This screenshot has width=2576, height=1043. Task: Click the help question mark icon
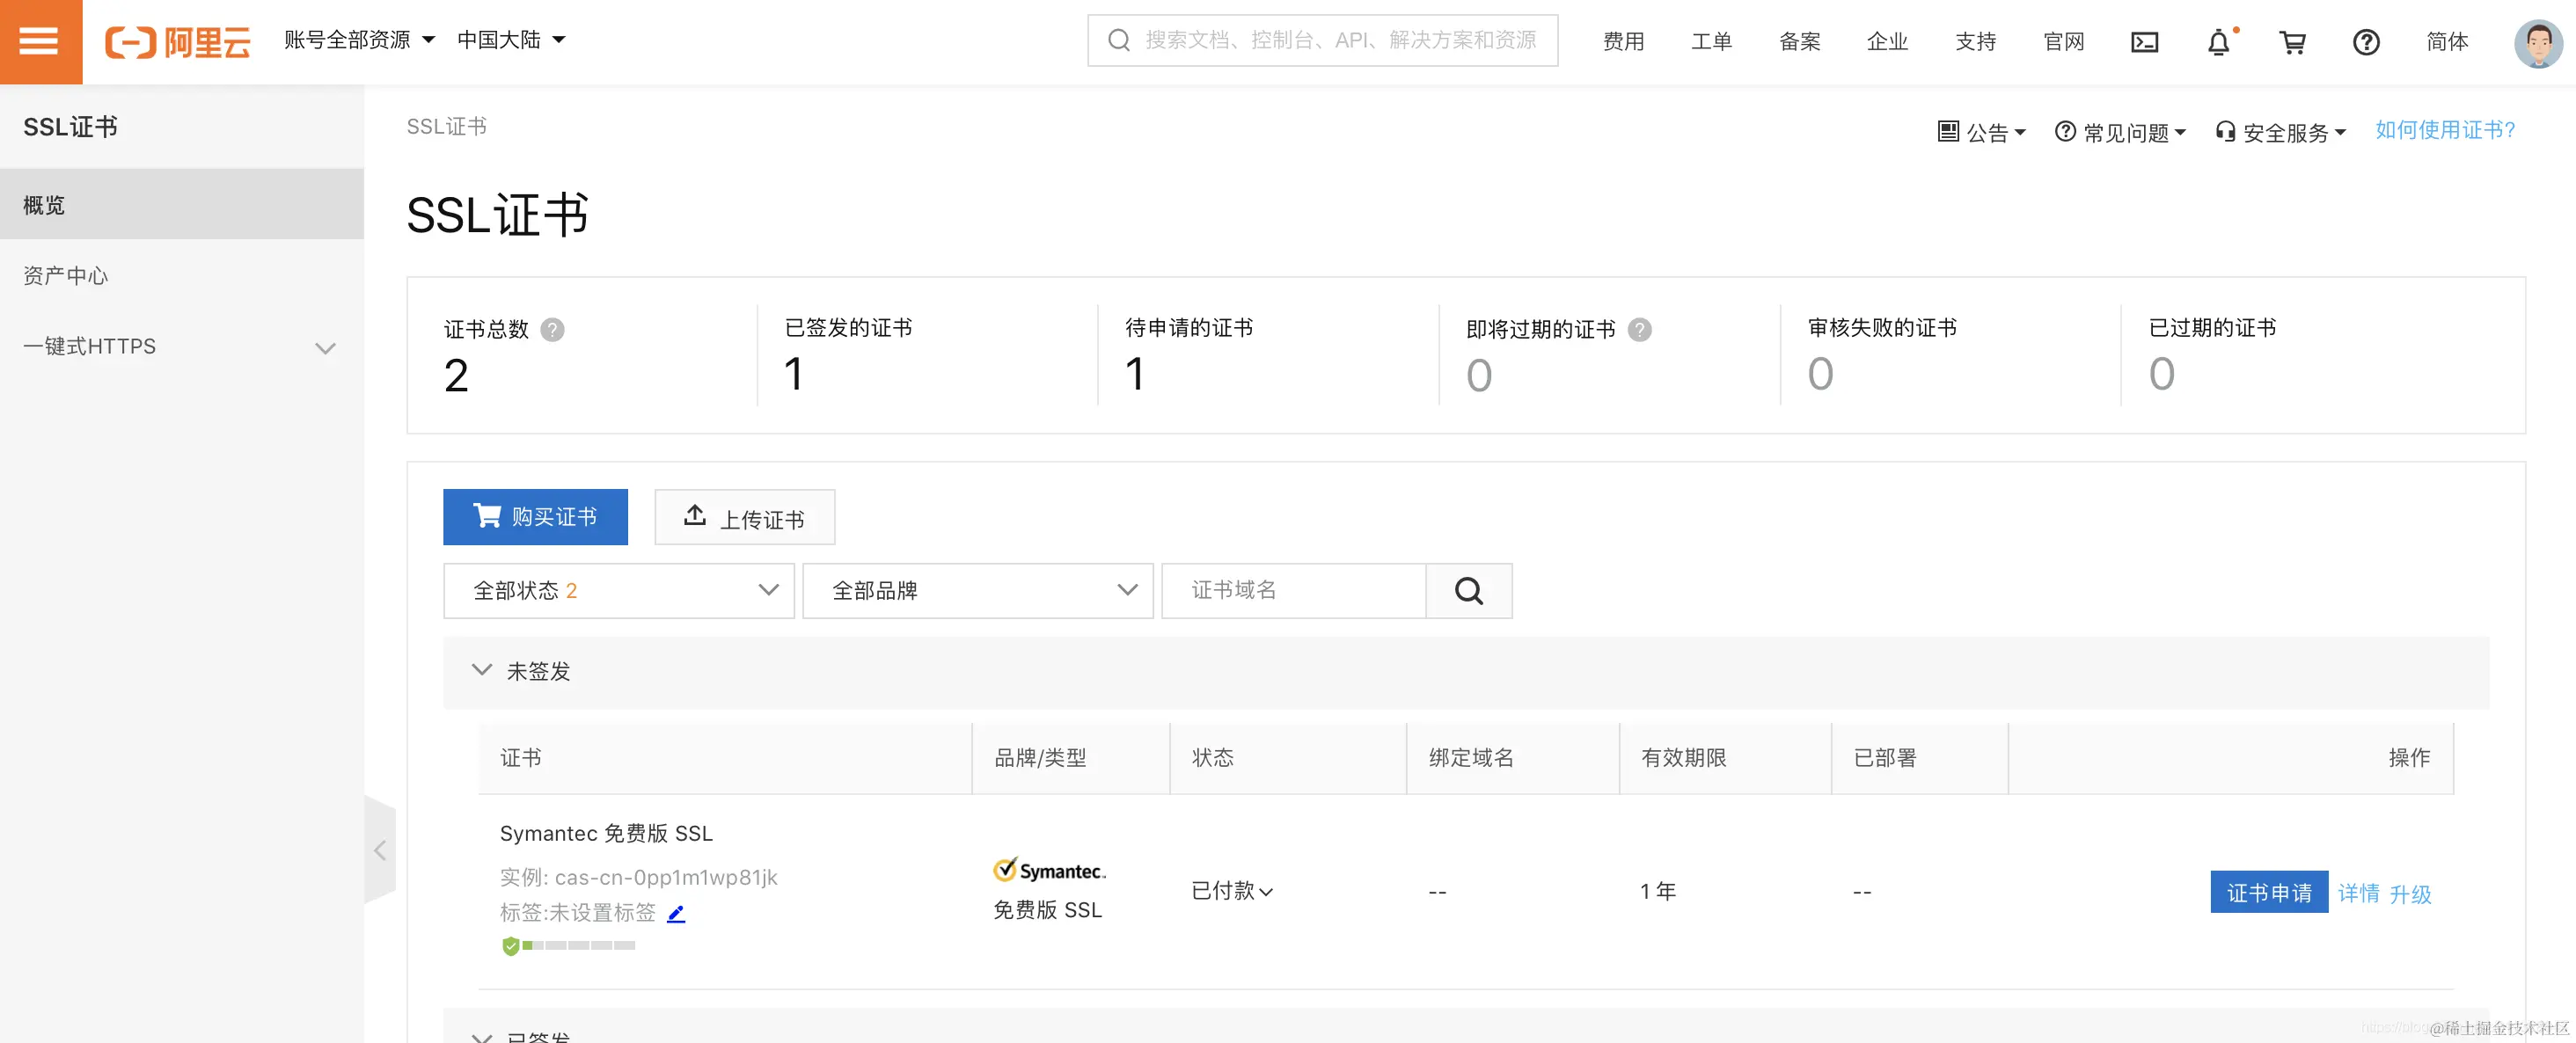[2366, 42]
